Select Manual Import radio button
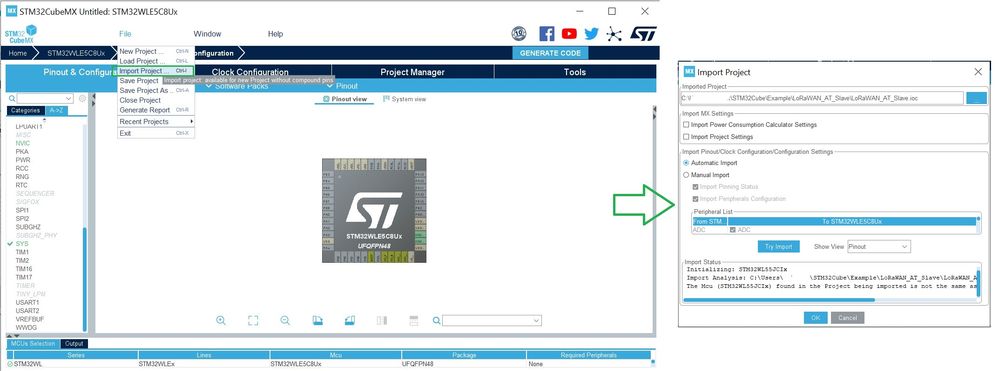Viewport: 999px width, 371px height. 686,175
